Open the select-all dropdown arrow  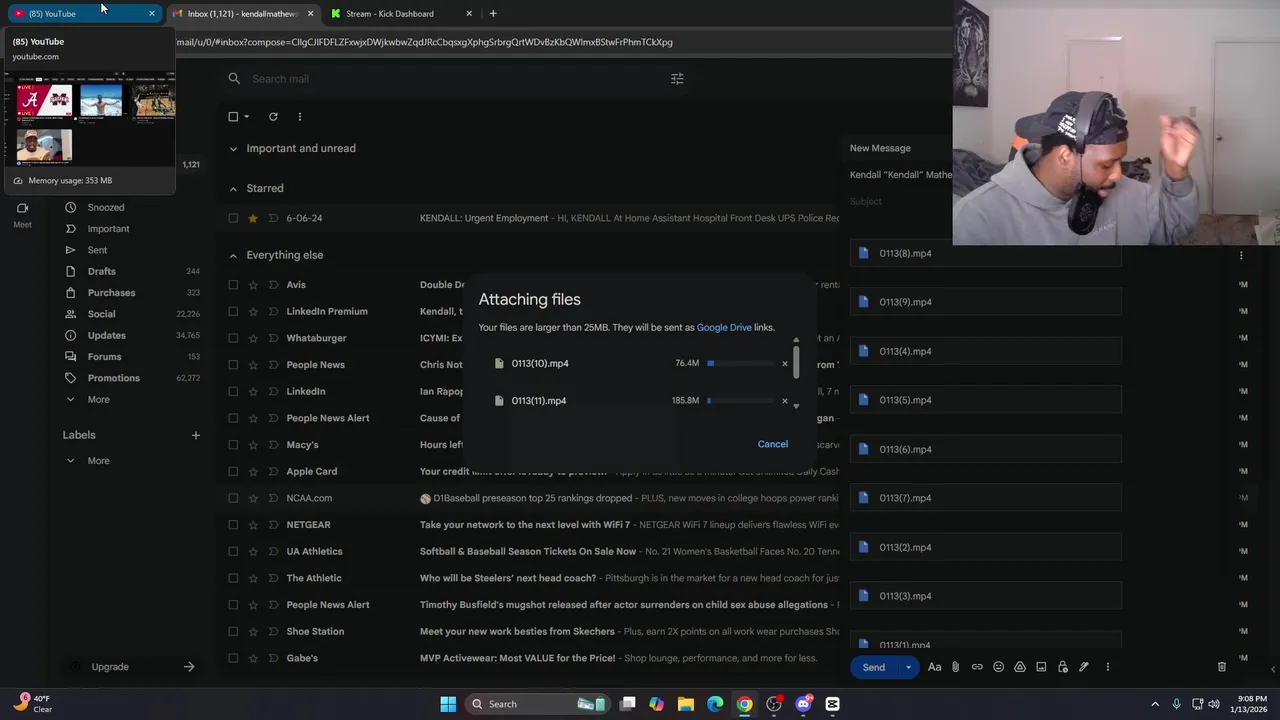(247, 117)
